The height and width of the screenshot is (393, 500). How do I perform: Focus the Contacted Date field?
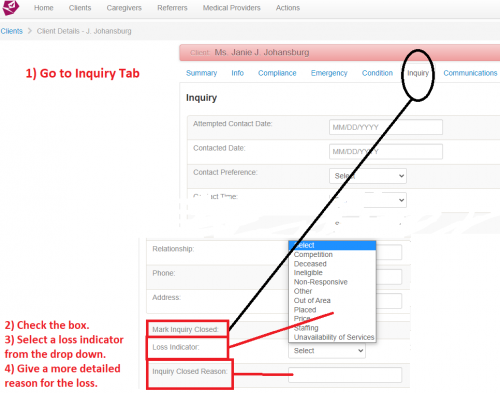(x=386, y=151)
